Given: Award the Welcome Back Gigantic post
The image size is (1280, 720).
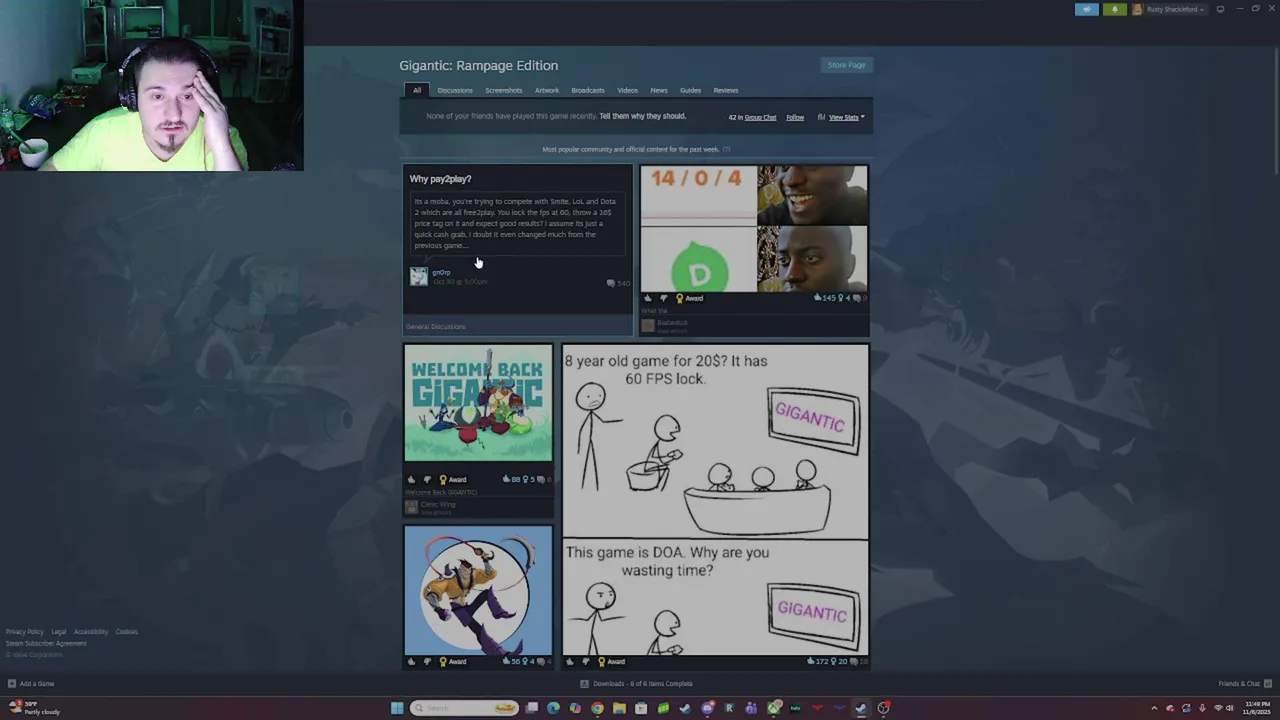Looking at the screenshot, I should [x=452, y=479].
